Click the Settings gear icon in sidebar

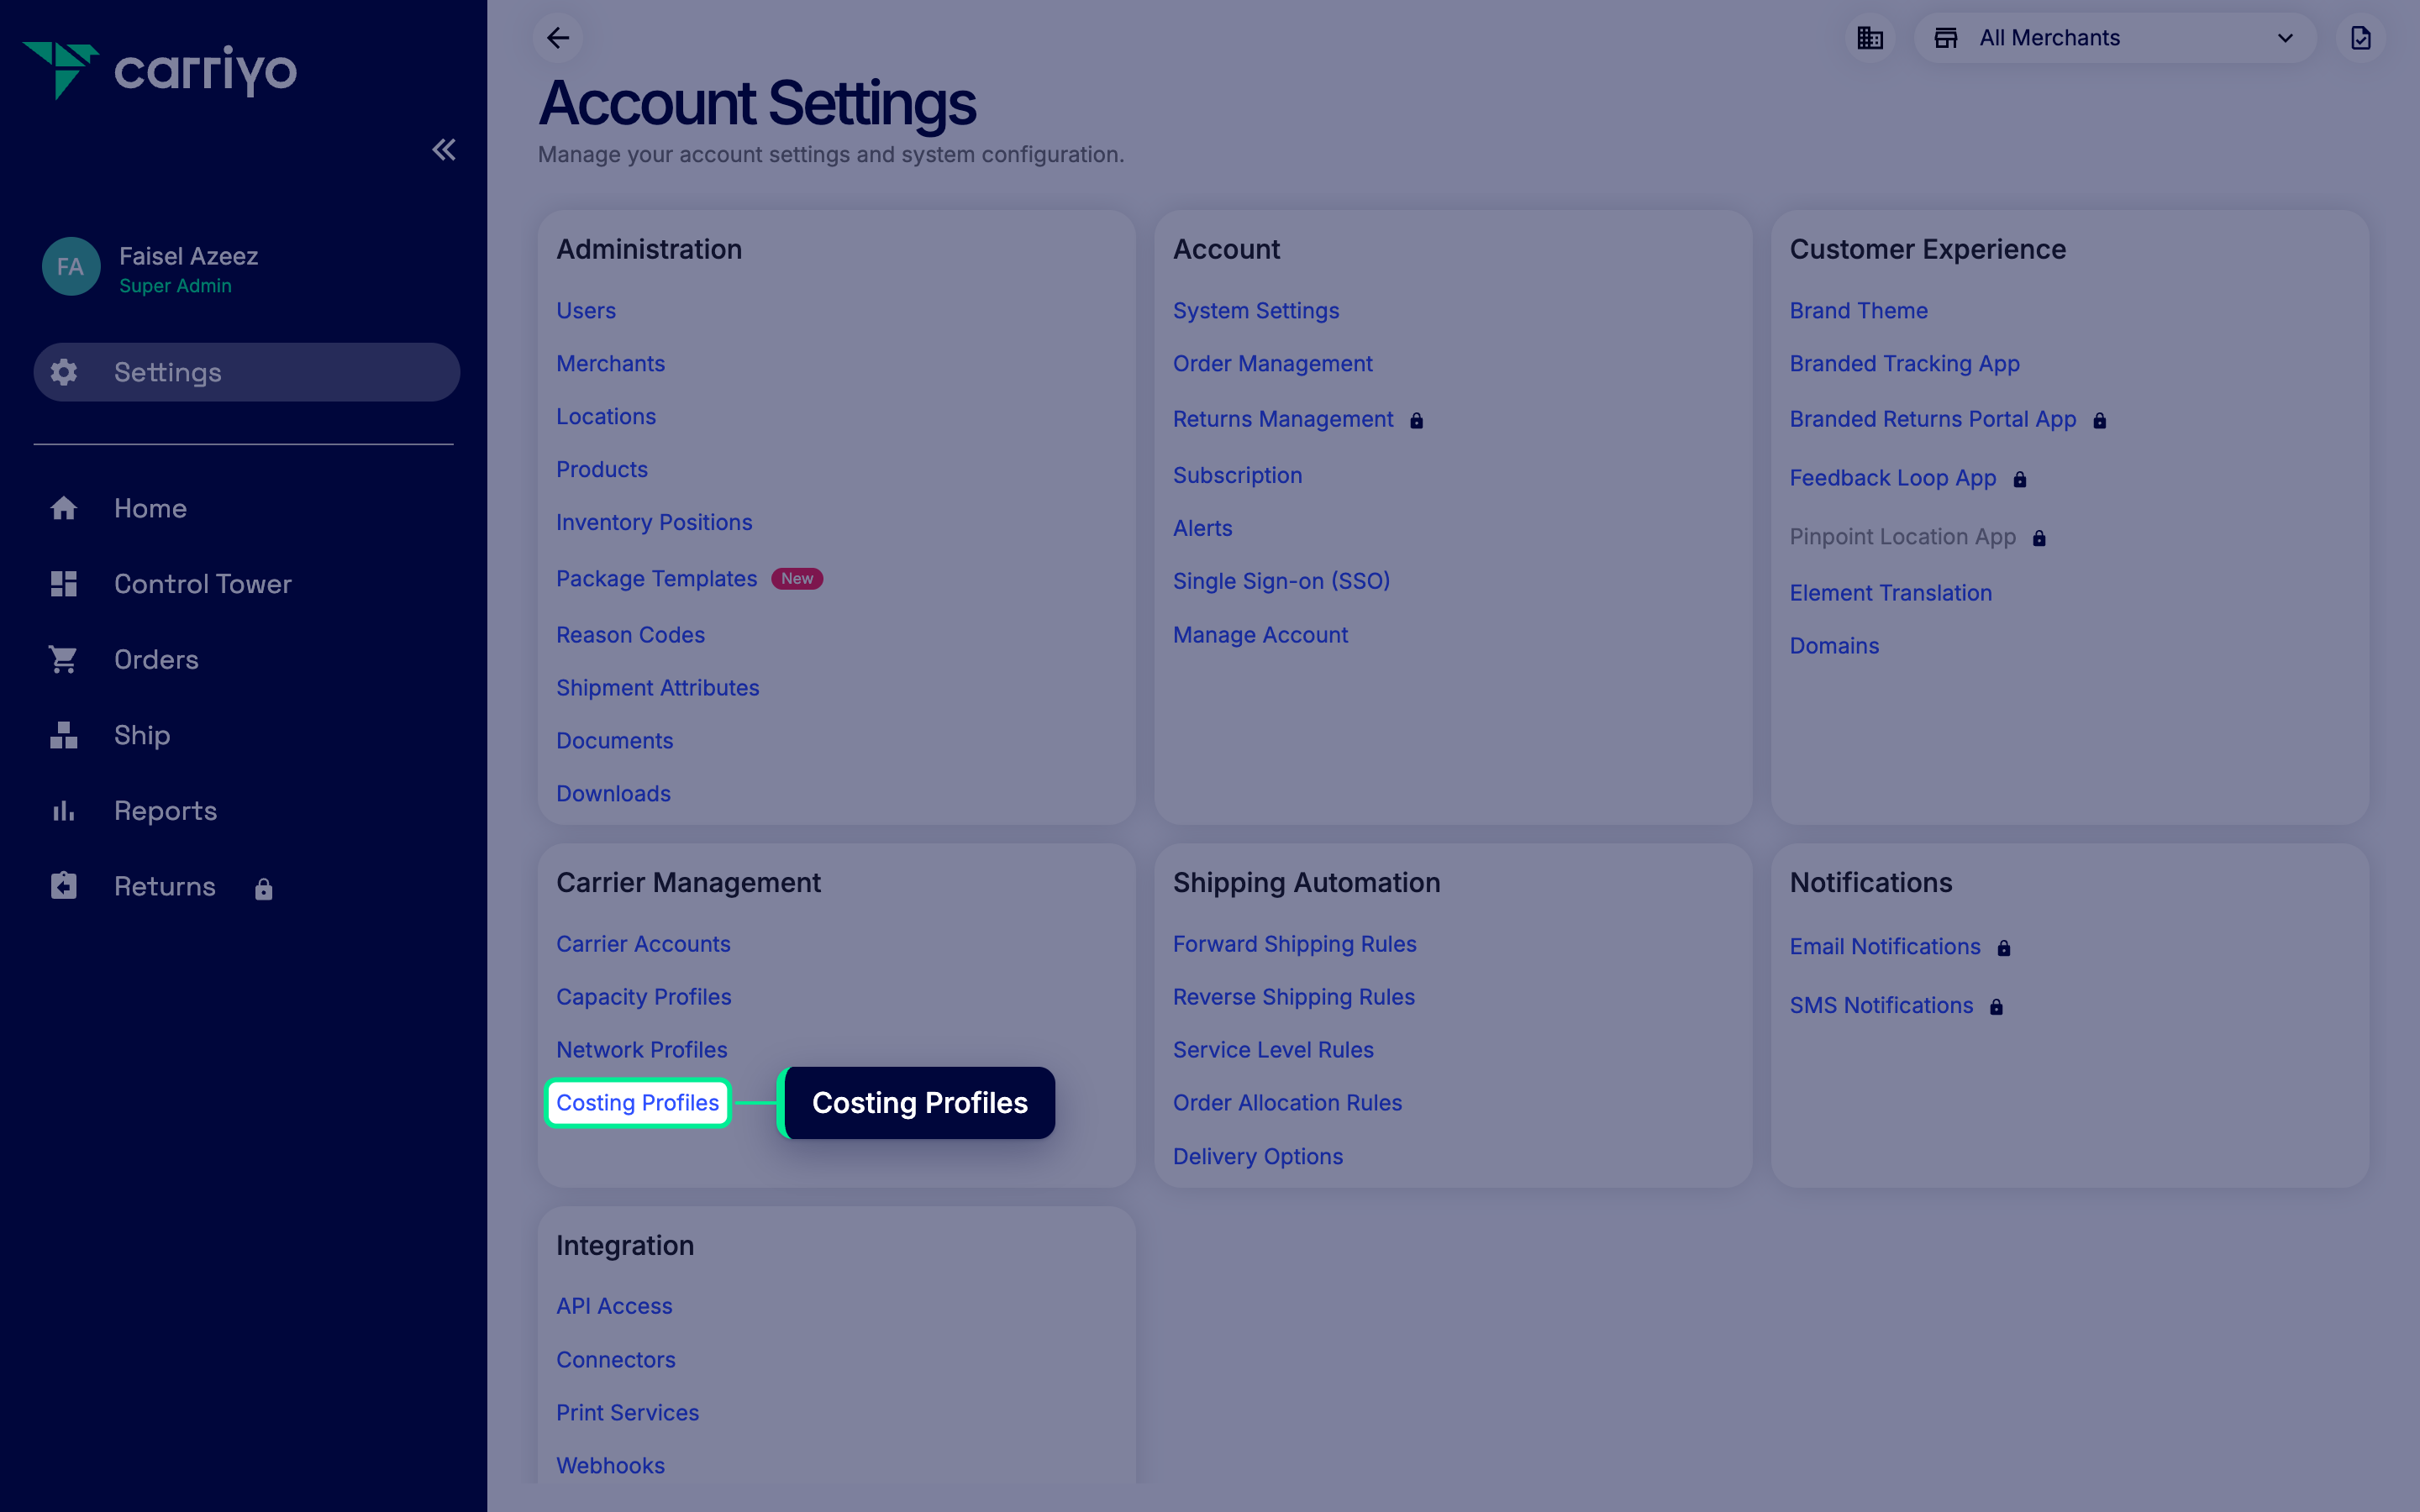coord(64,372)
